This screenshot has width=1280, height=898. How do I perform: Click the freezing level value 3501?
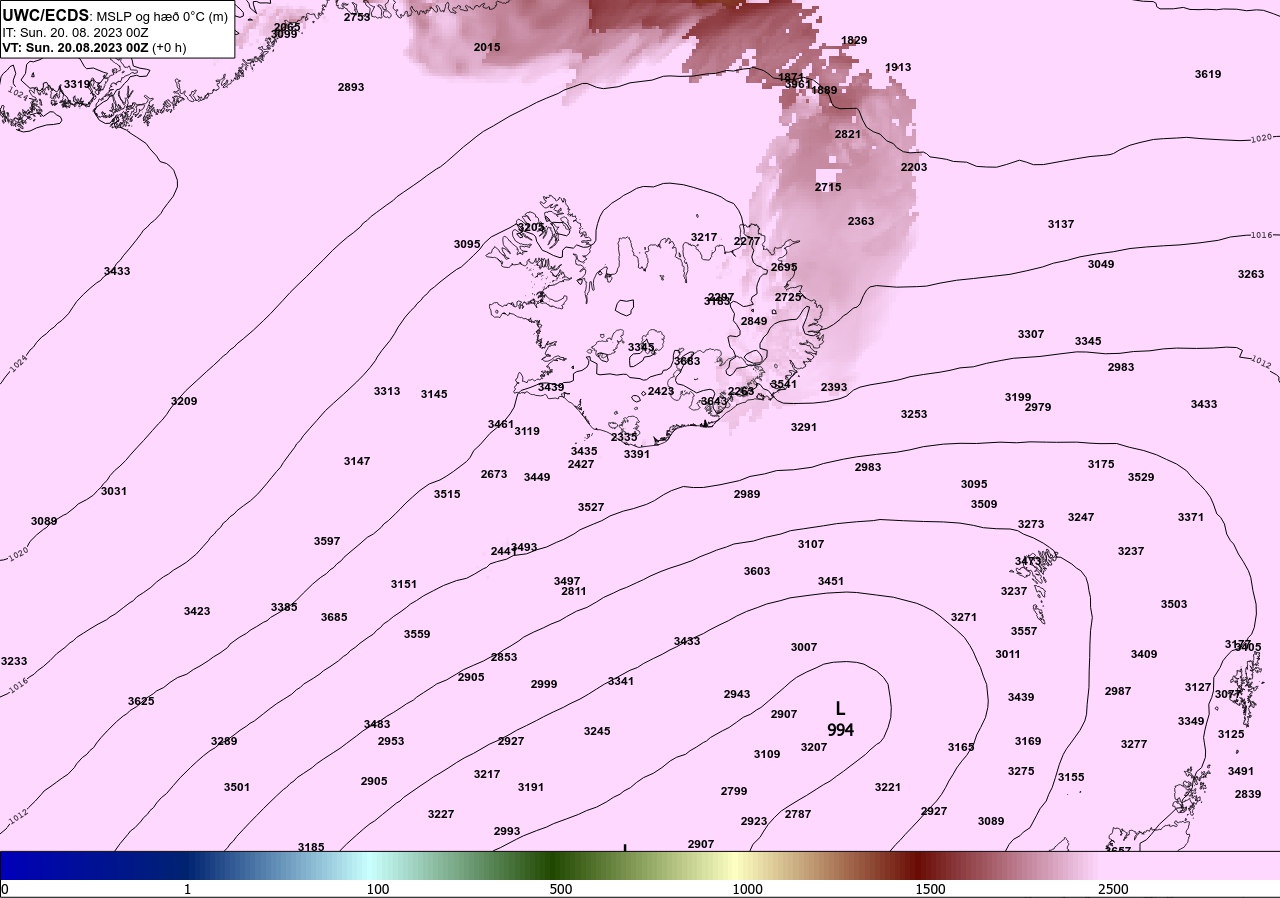tap(237, 787)
